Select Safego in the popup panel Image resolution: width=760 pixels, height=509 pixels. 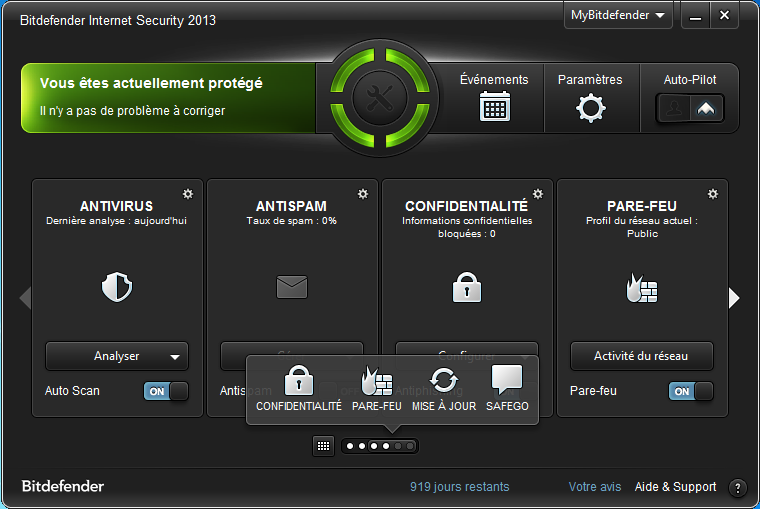click(x=507, y=389)
